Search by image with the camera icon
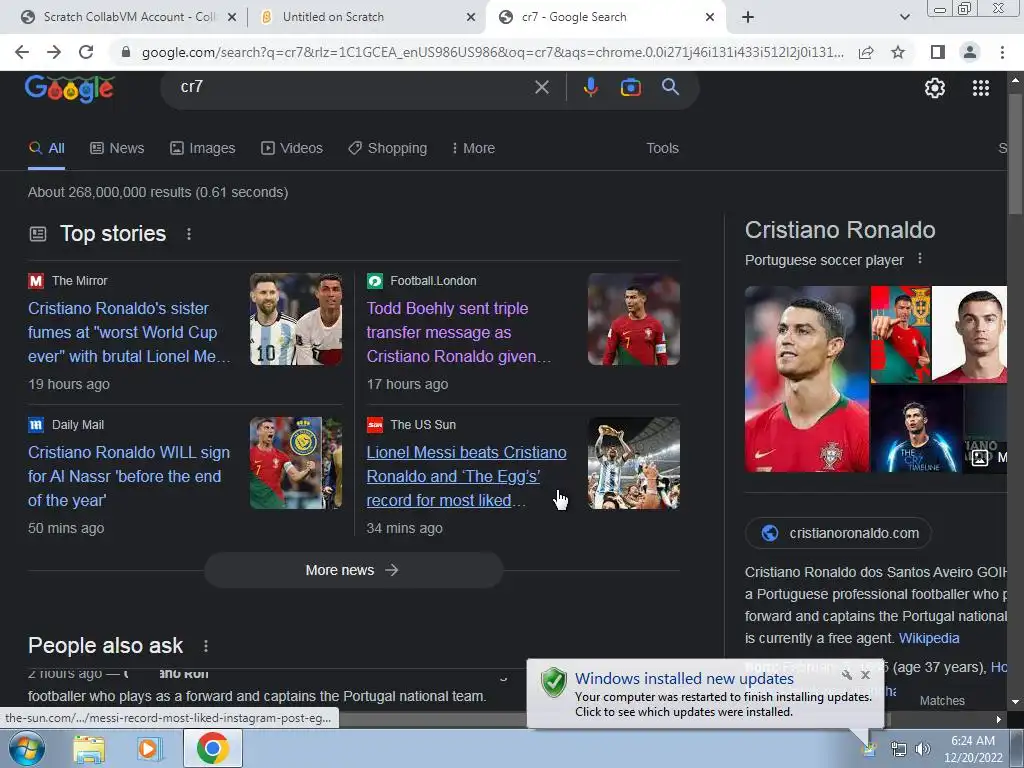Screen dimensions: 1024x768 630,87
